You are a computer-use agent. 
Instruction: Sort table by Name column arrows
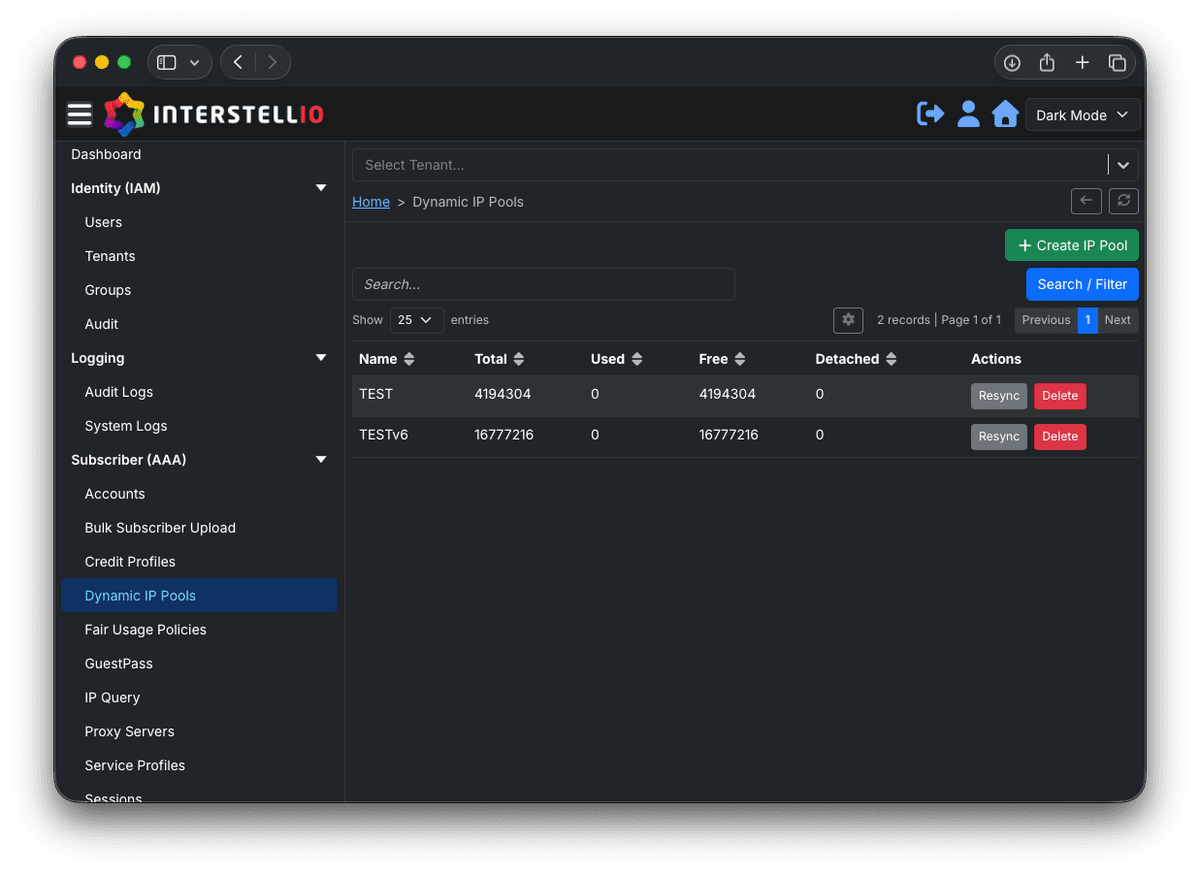pos(409,359)
